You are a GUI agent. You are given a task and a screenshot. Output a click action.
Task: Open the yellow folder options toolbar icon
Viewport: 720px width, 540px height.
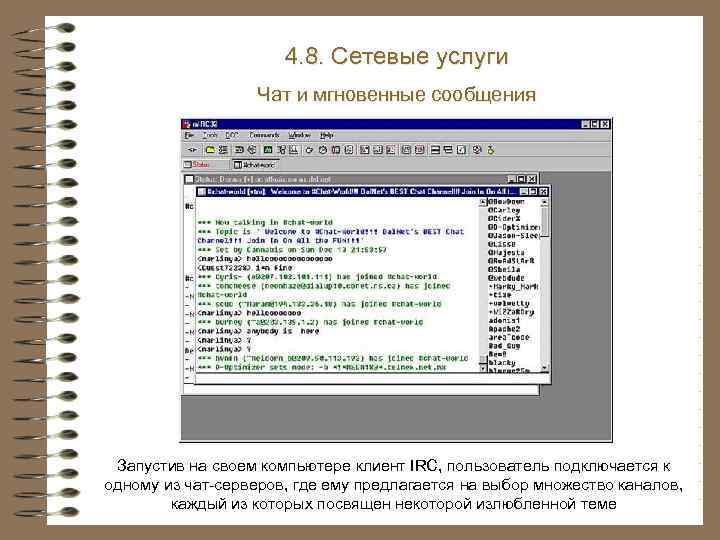(x=210, y=150)
